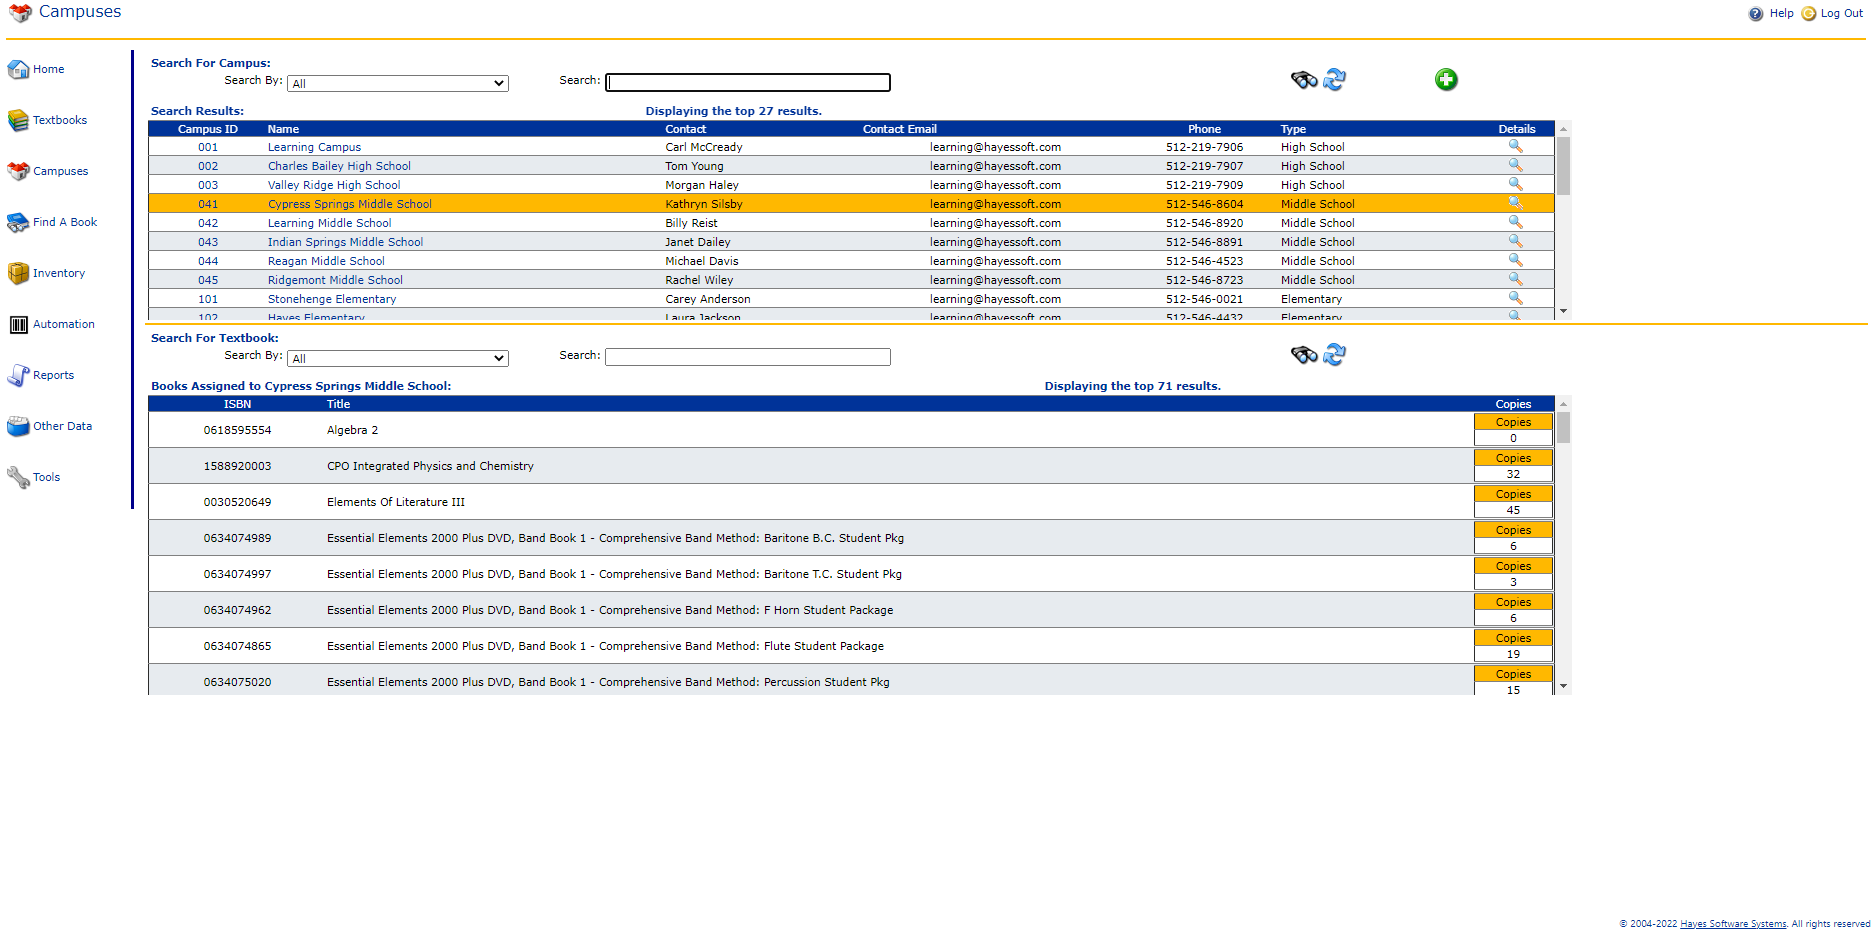
Task: Click the Help question mark icon
Action: pos(1756,14)
